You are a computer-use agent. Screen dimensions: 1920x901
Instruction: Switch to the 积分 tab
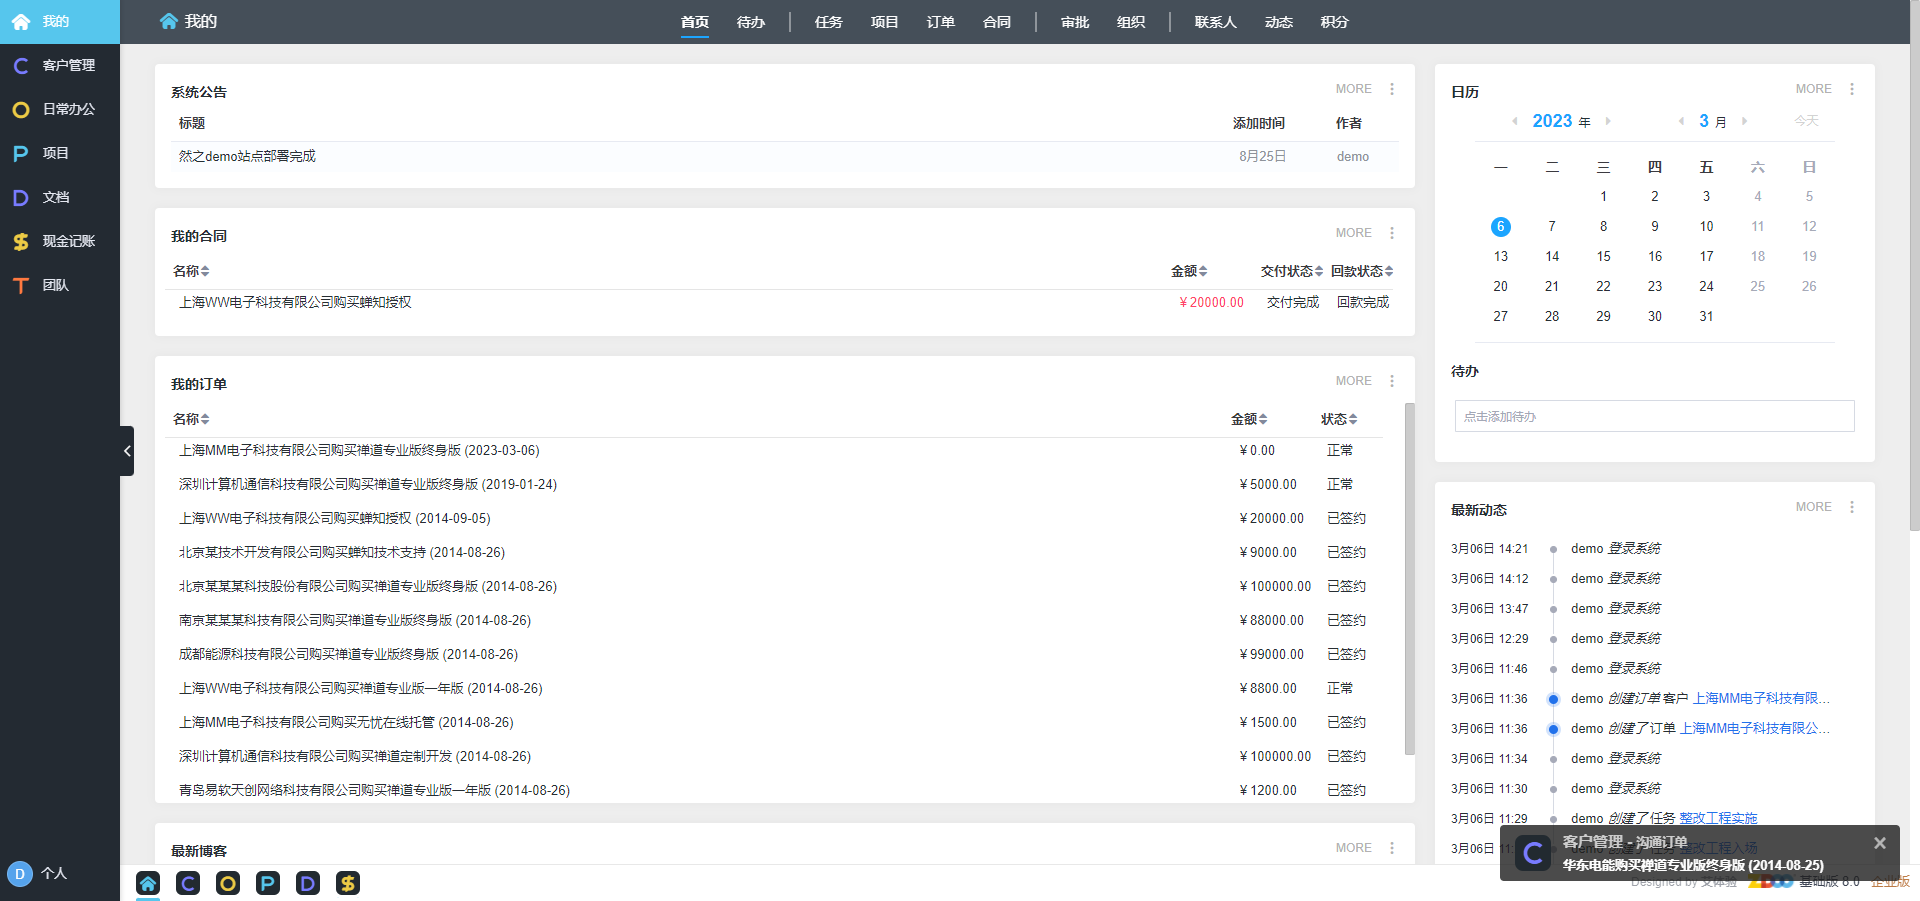(1335, 22)
